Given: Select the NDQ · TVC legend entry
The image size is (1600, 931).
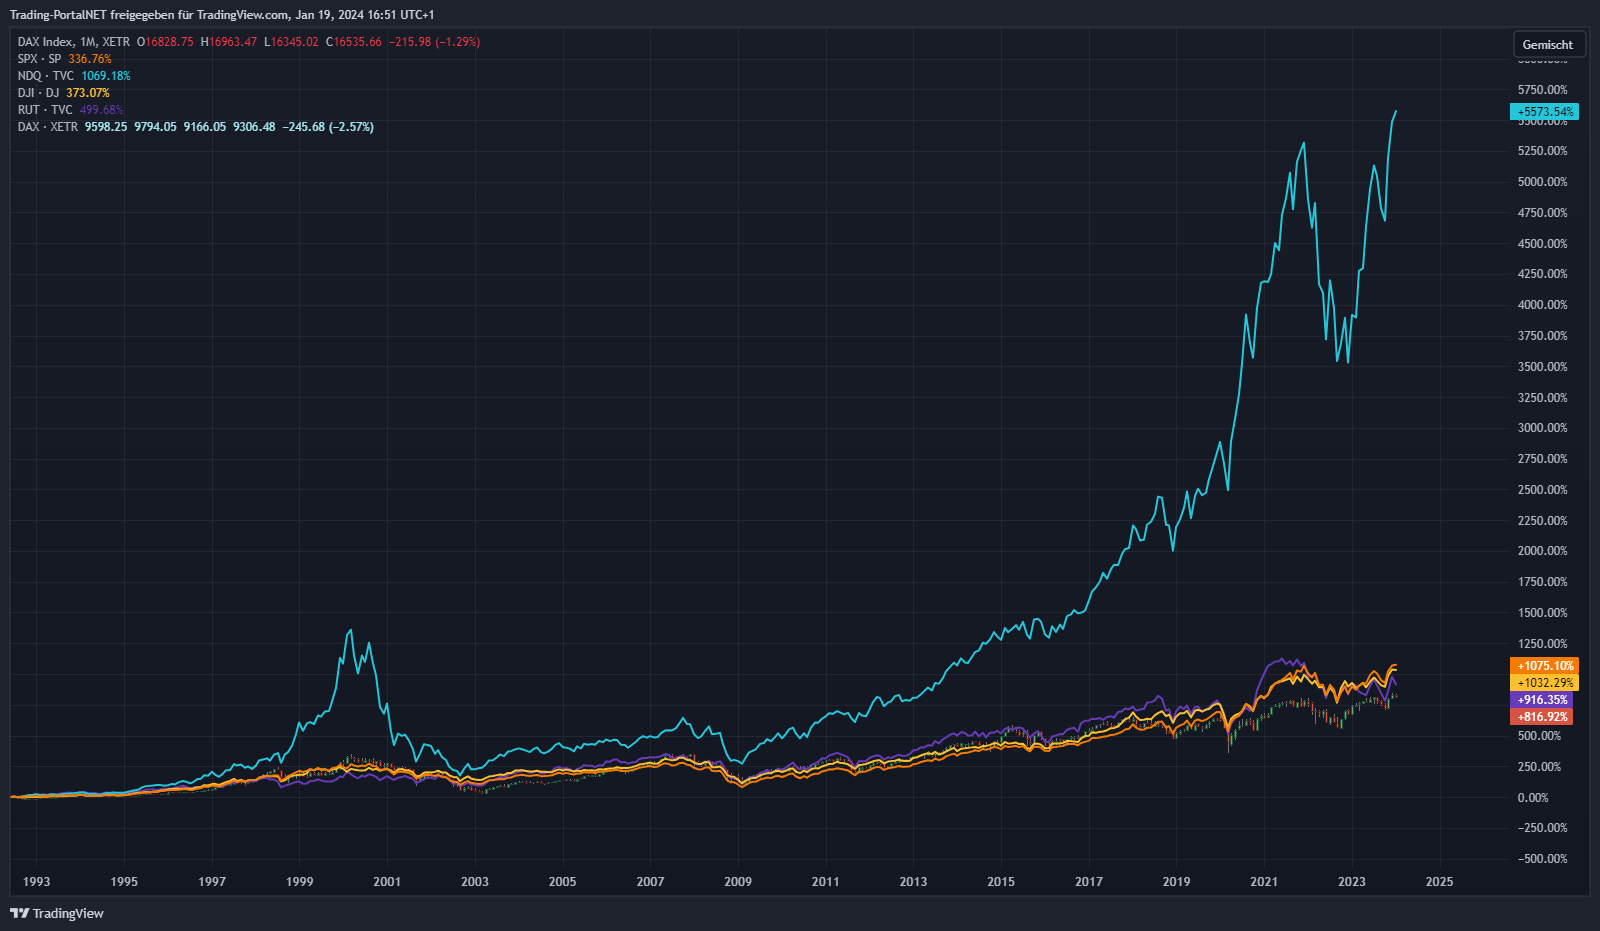Looking at the screenshot, I should 45,76.
